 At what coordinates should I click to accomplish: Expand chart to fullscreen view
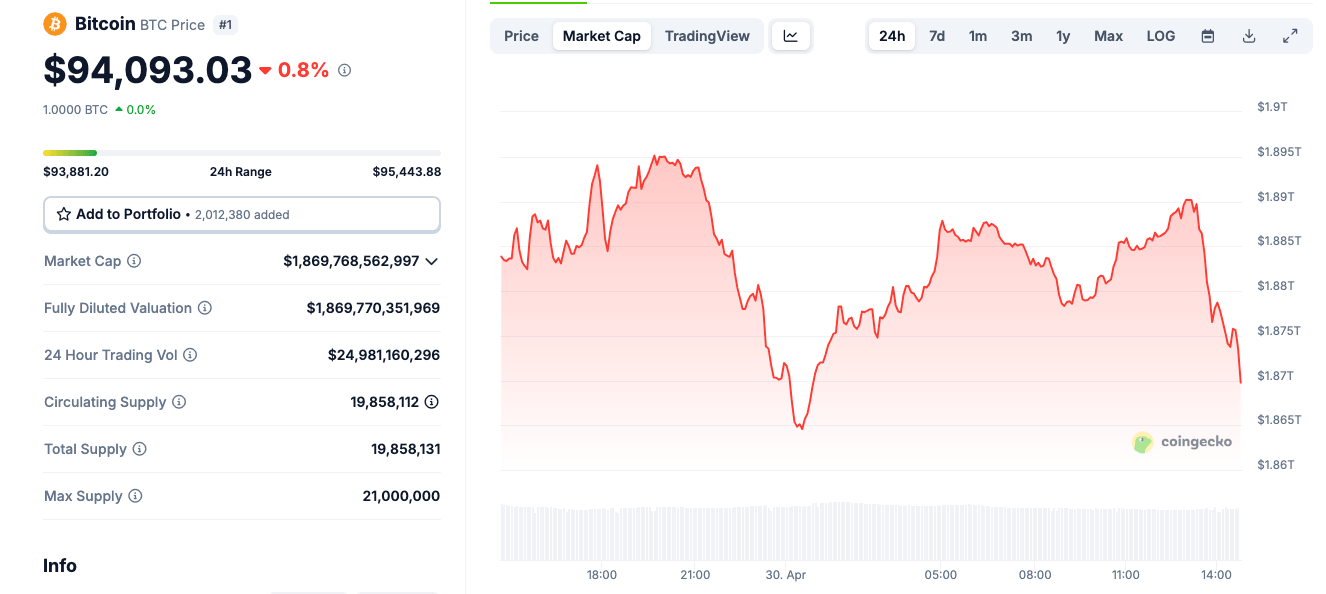[1290, 35]
